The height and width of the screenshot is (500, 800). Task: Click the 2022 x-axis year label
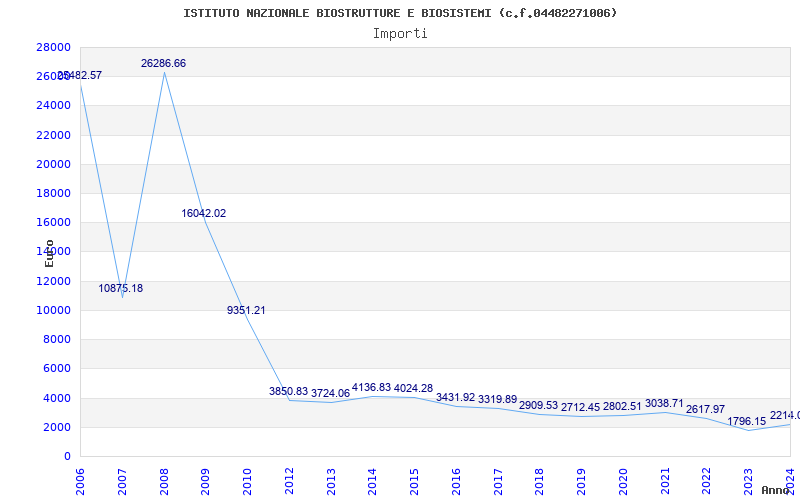click(707, 482)
